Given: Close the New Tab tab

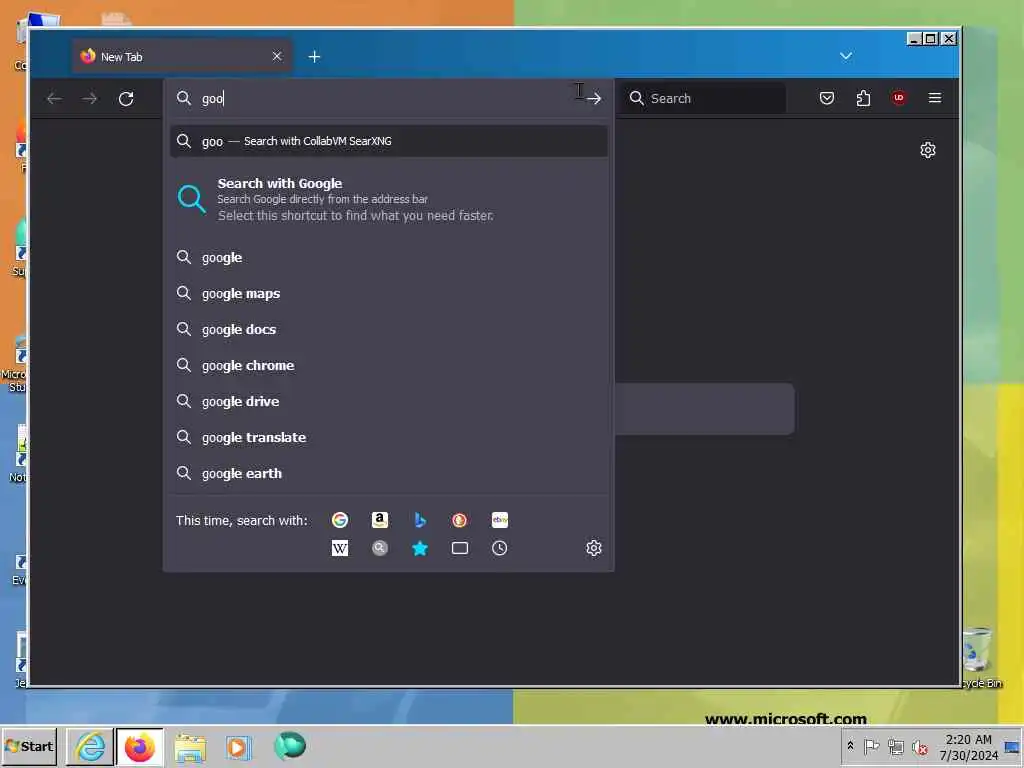Looking at the screenshot, I should tap(277, 56).
